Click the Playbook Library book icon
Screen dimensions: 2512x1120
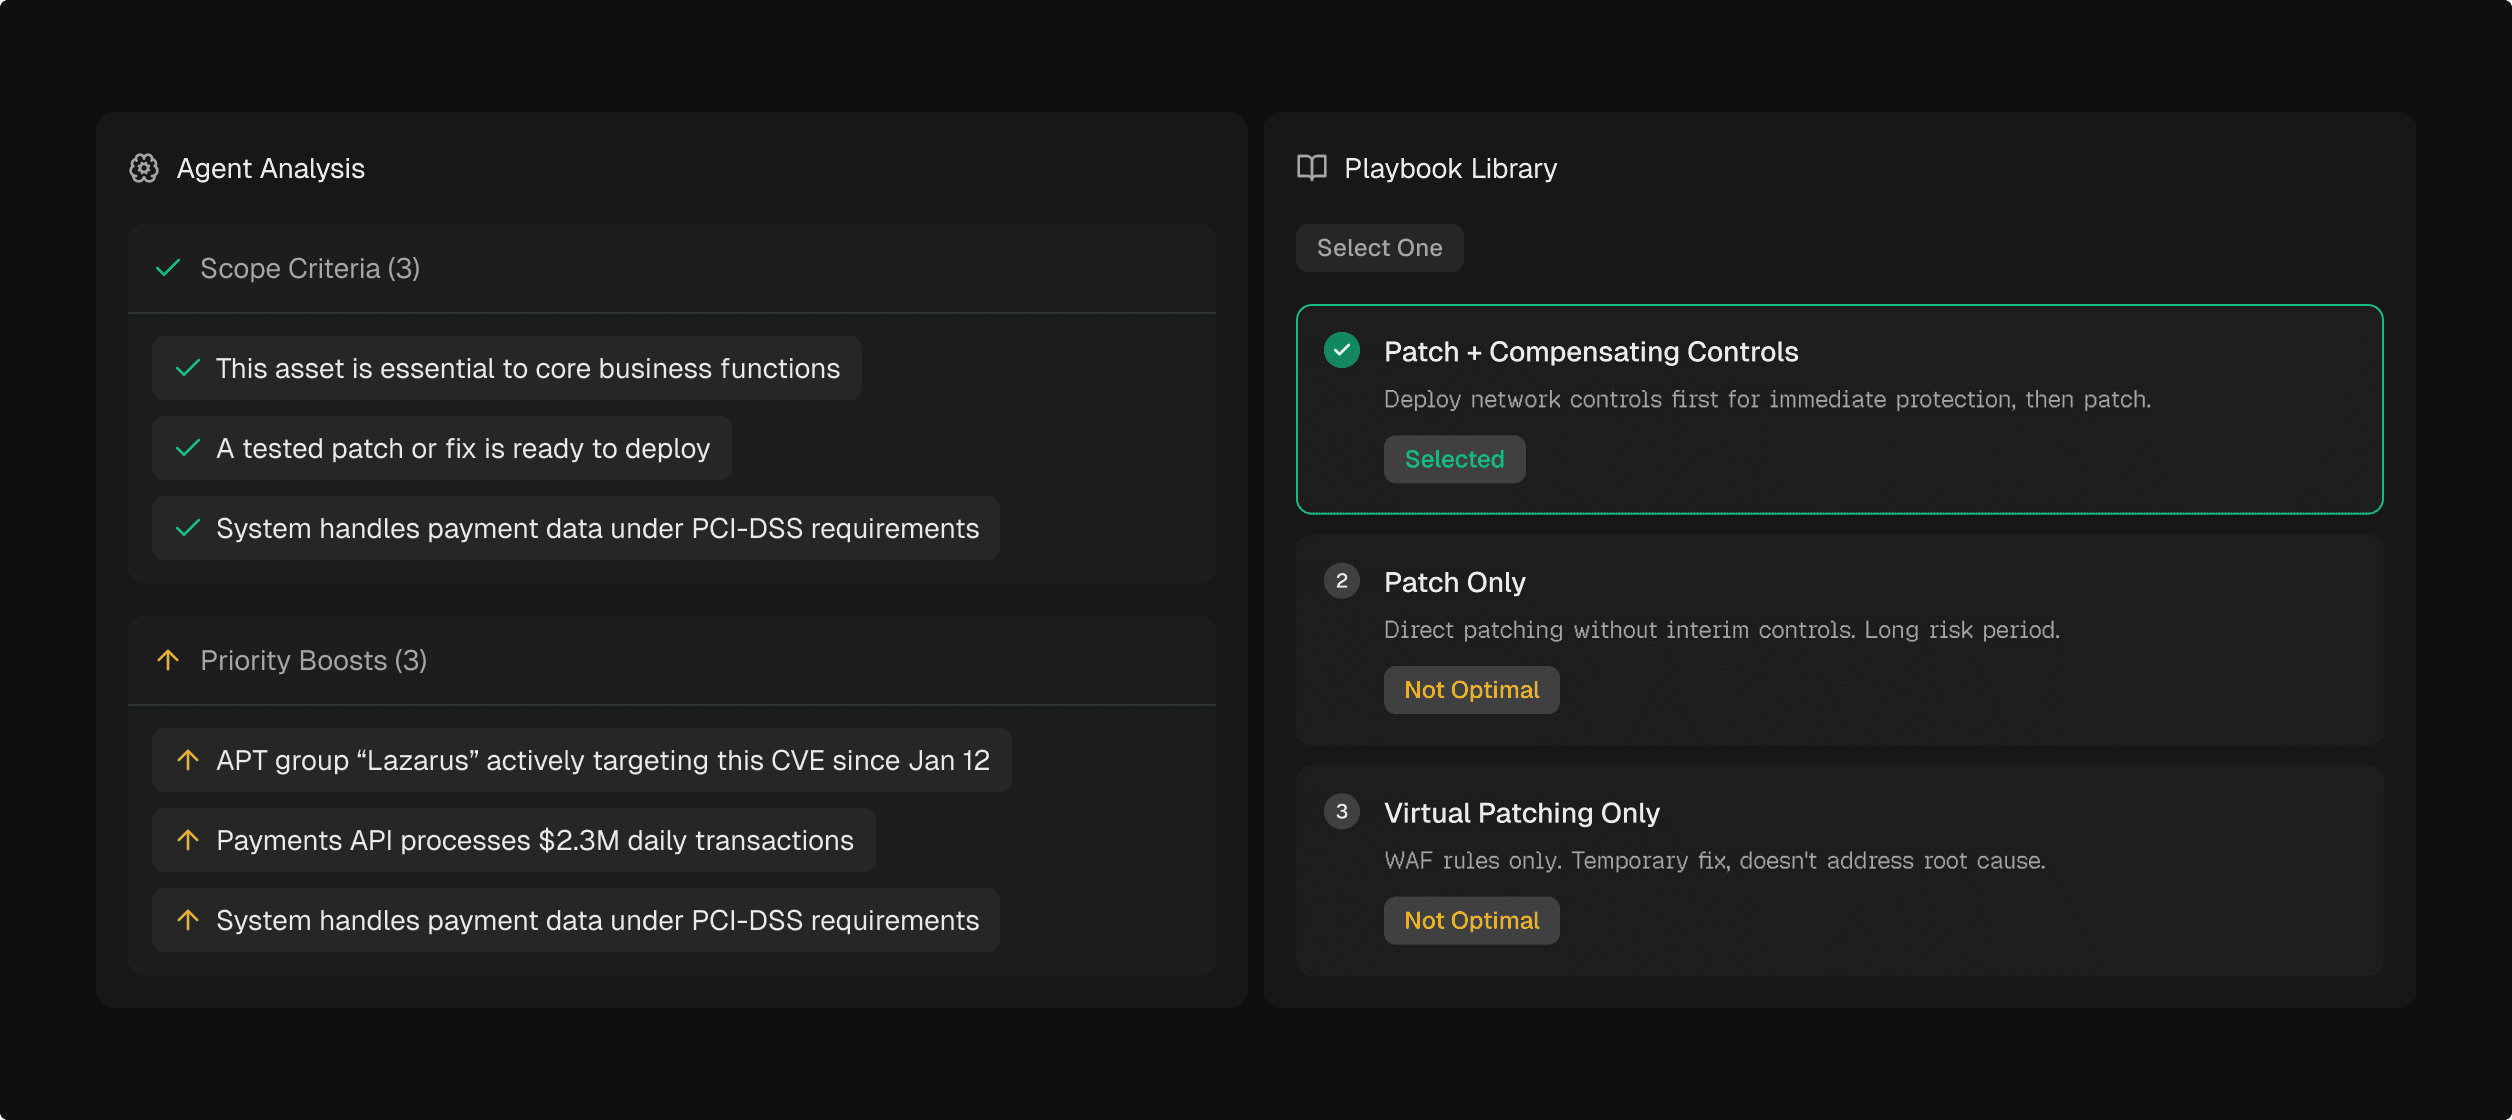1311,168
